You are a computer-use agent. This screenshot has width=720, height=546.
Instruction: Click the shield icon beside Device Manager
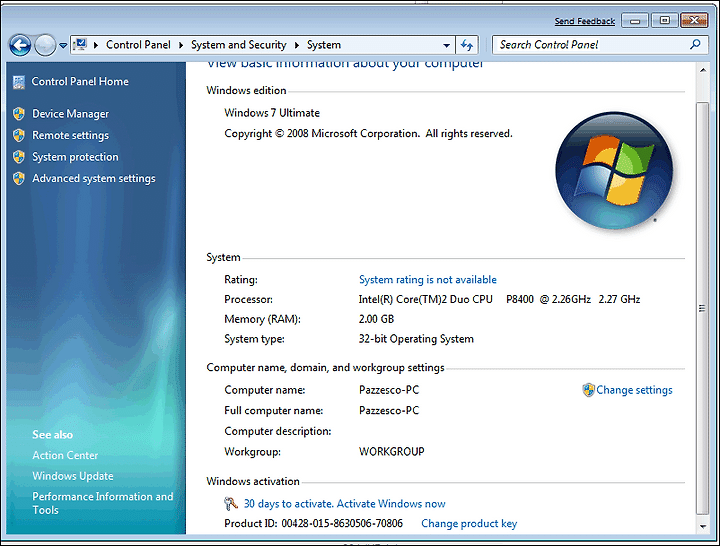(x=19, y=113)
